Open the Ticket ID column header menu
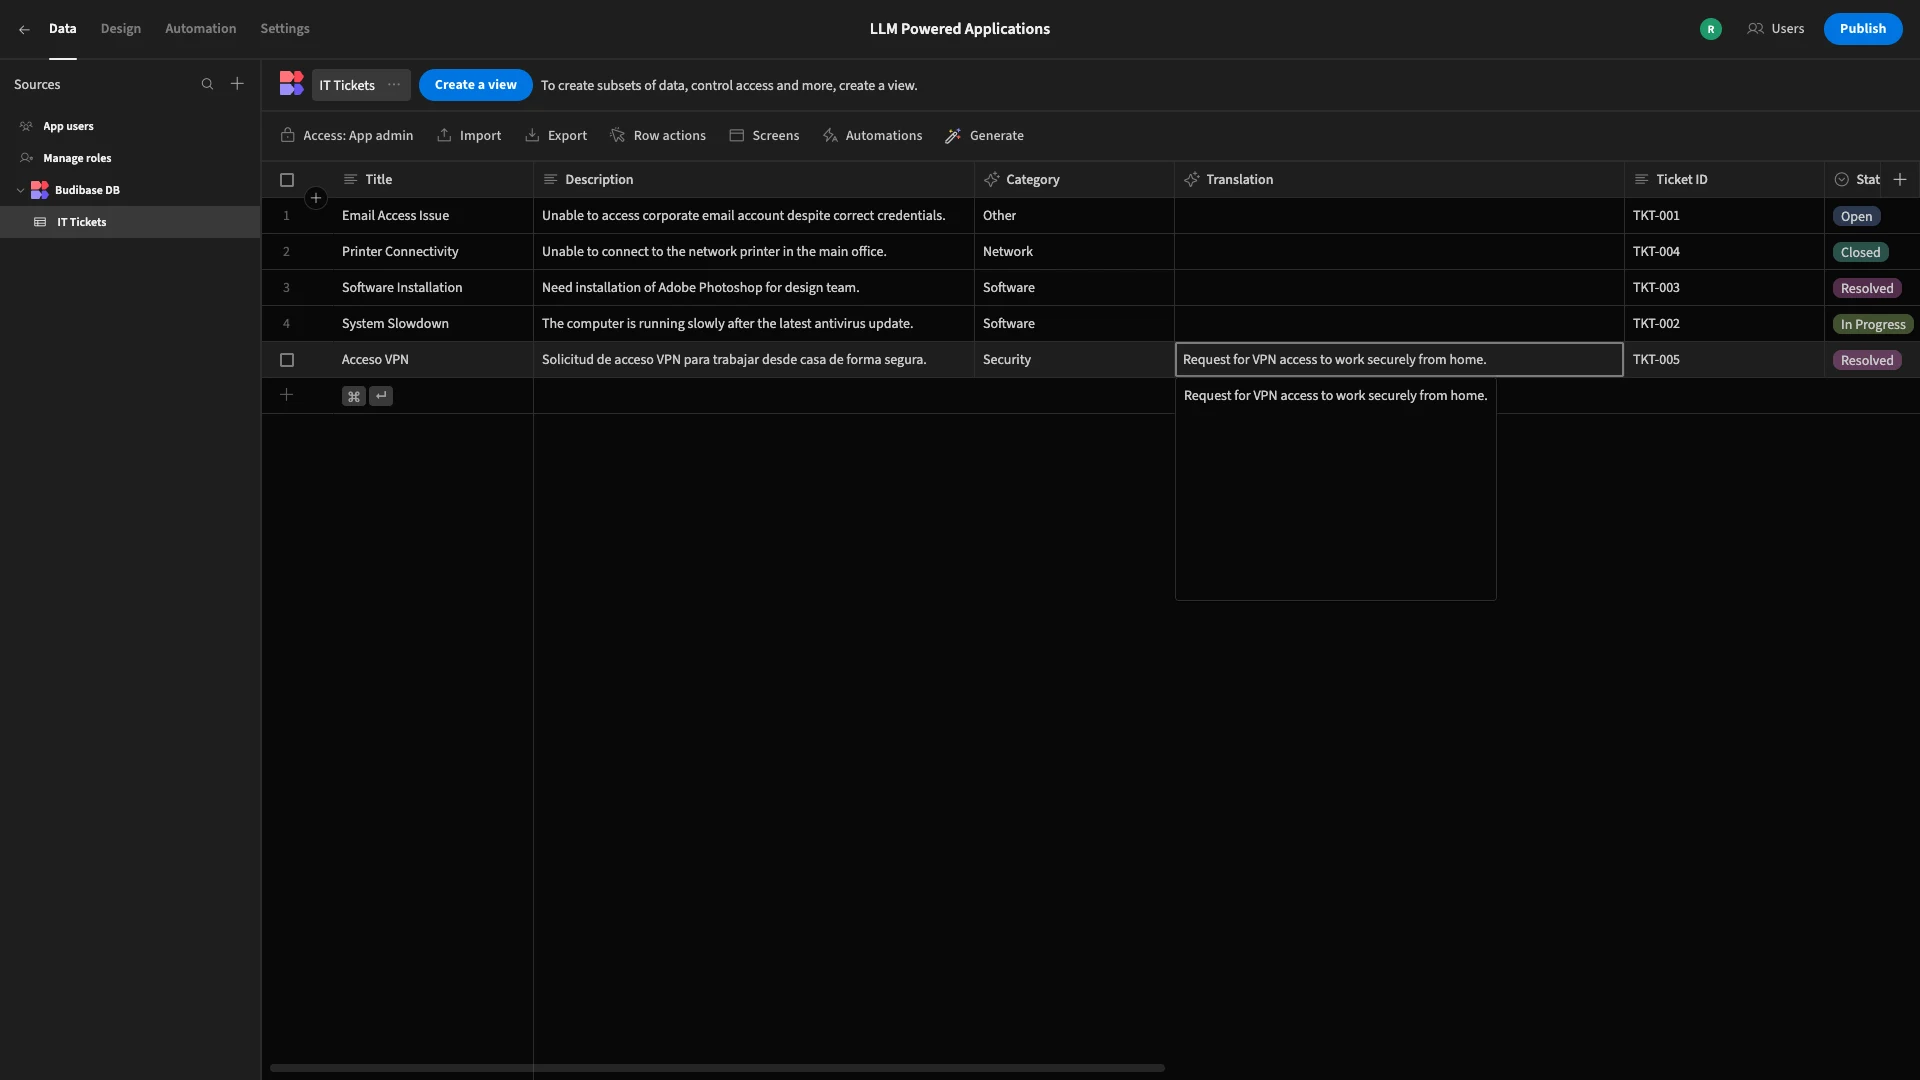This screenshot has width=1920, height=1080. (1724, 180)
